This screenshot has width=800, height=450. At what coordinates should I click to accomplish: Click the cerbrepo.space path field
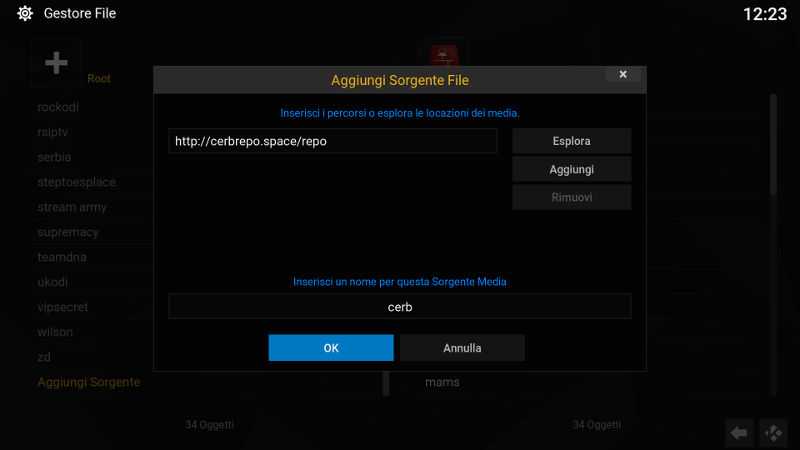(333, 141)
